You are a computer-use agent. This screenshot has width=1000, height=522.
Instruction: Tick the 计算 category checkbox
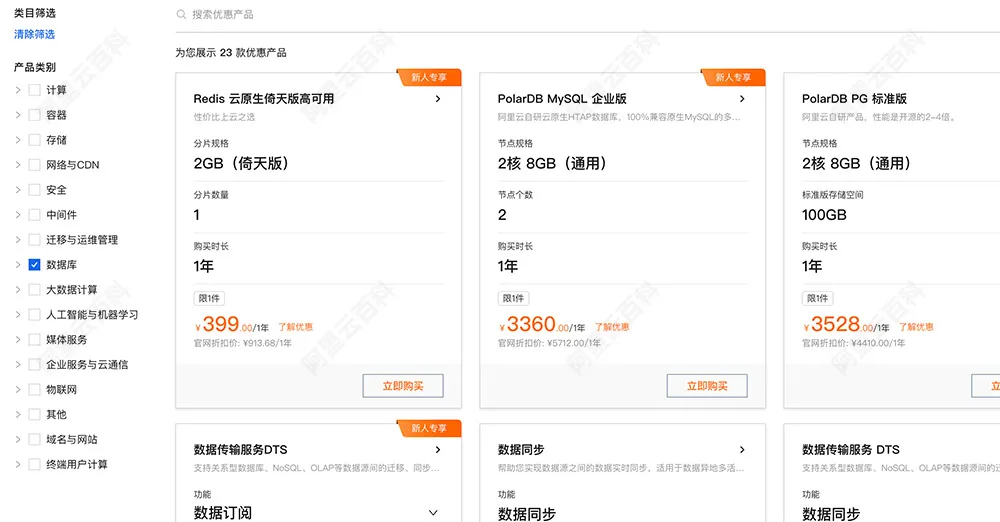click(x=34, y=90)
